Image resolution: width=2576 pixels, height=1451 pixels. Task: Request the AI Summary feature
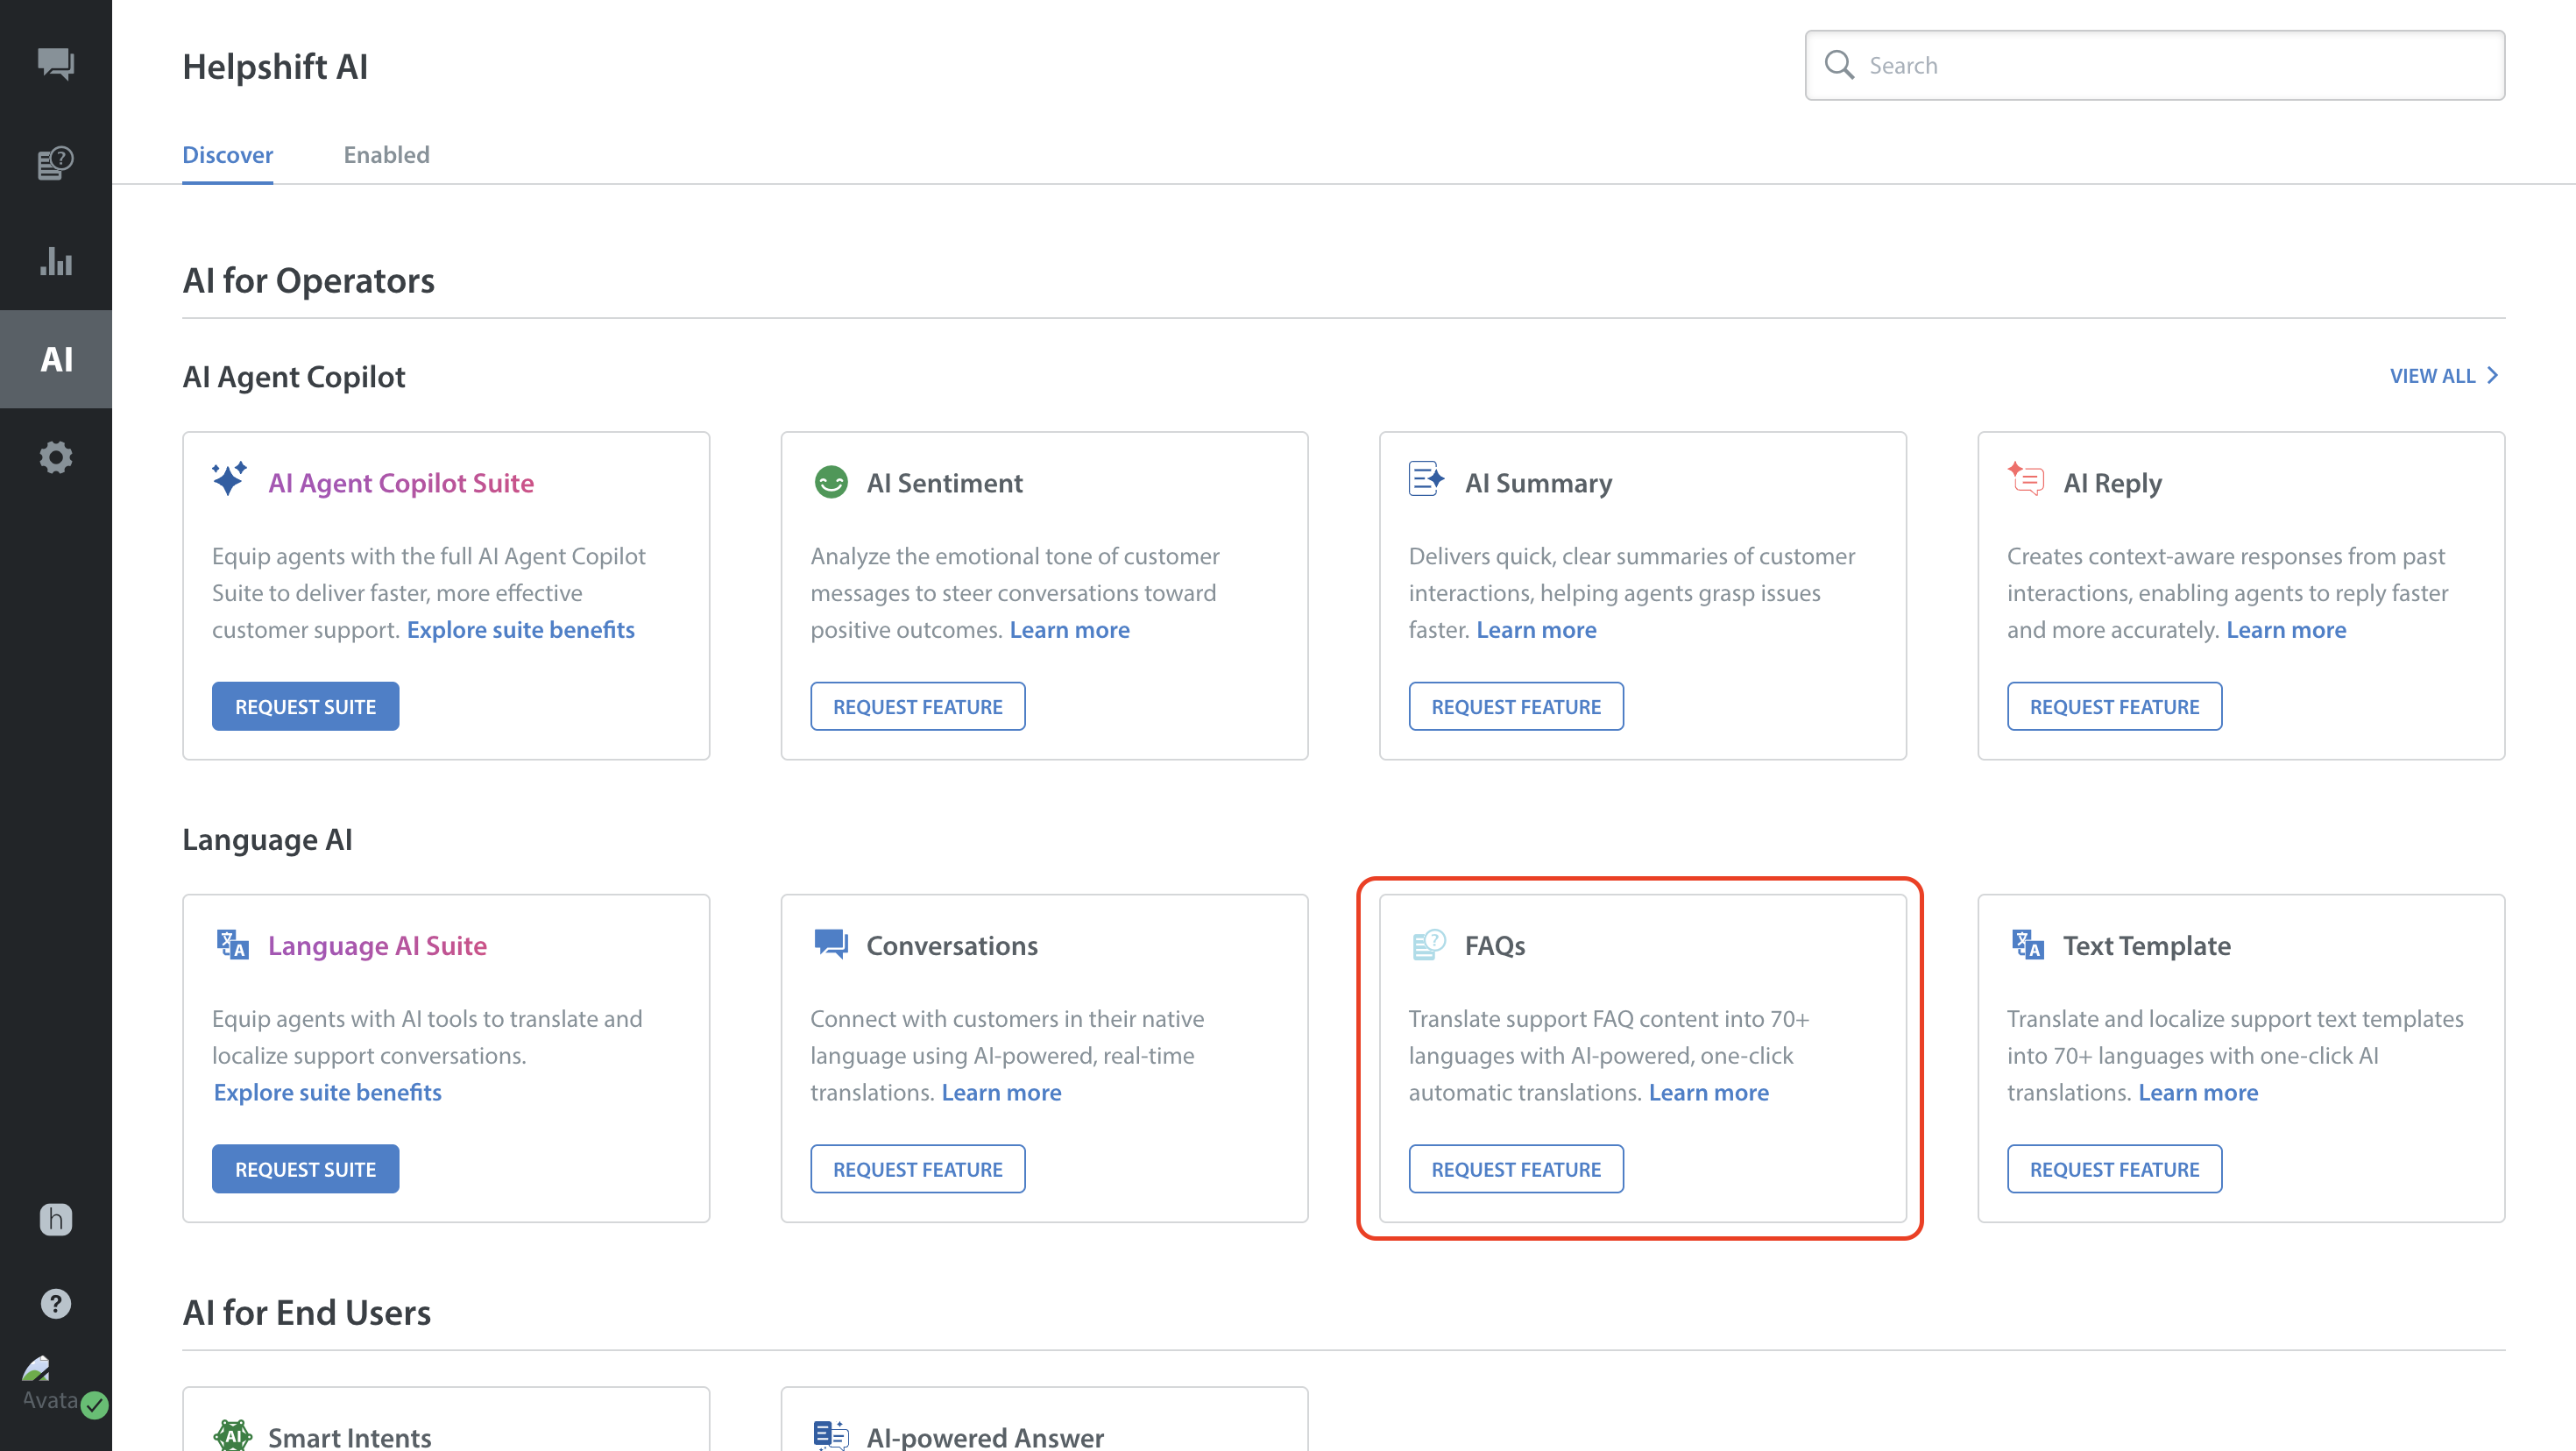(x=1515, y=706)
